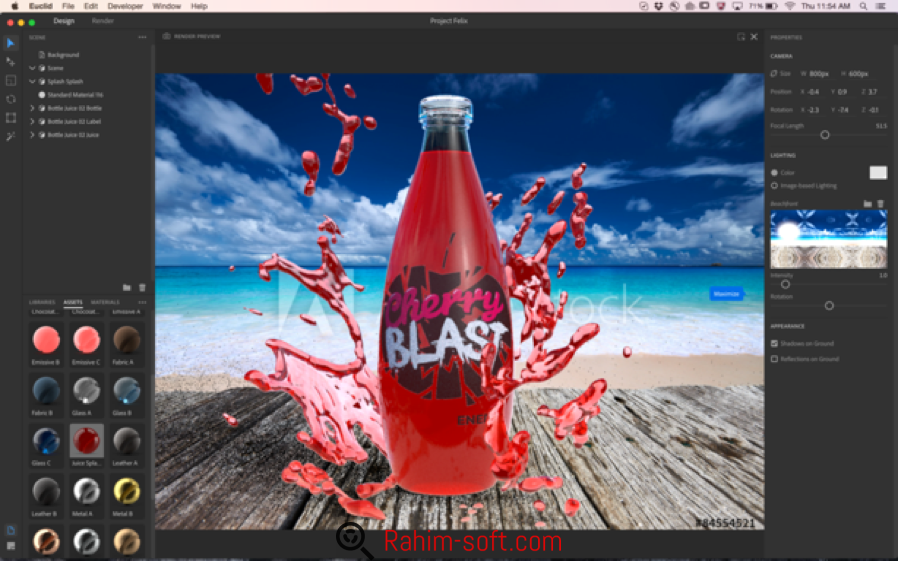This screenshot has width=898, height=561.
Task: Click the Background page icon in scene tree
Action: (x=41, y=55)
